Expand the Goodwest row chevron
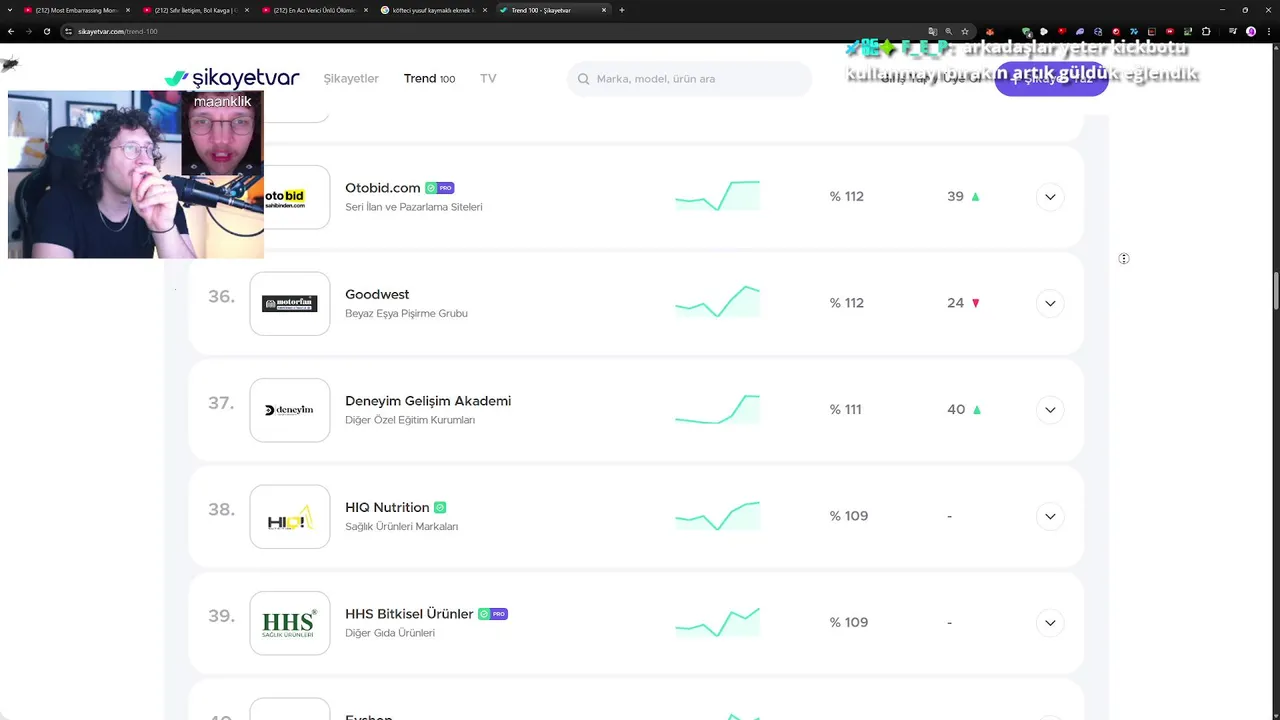This screenshot has height=720, width=1280. pyautogui.click(x=1050, y=303)
